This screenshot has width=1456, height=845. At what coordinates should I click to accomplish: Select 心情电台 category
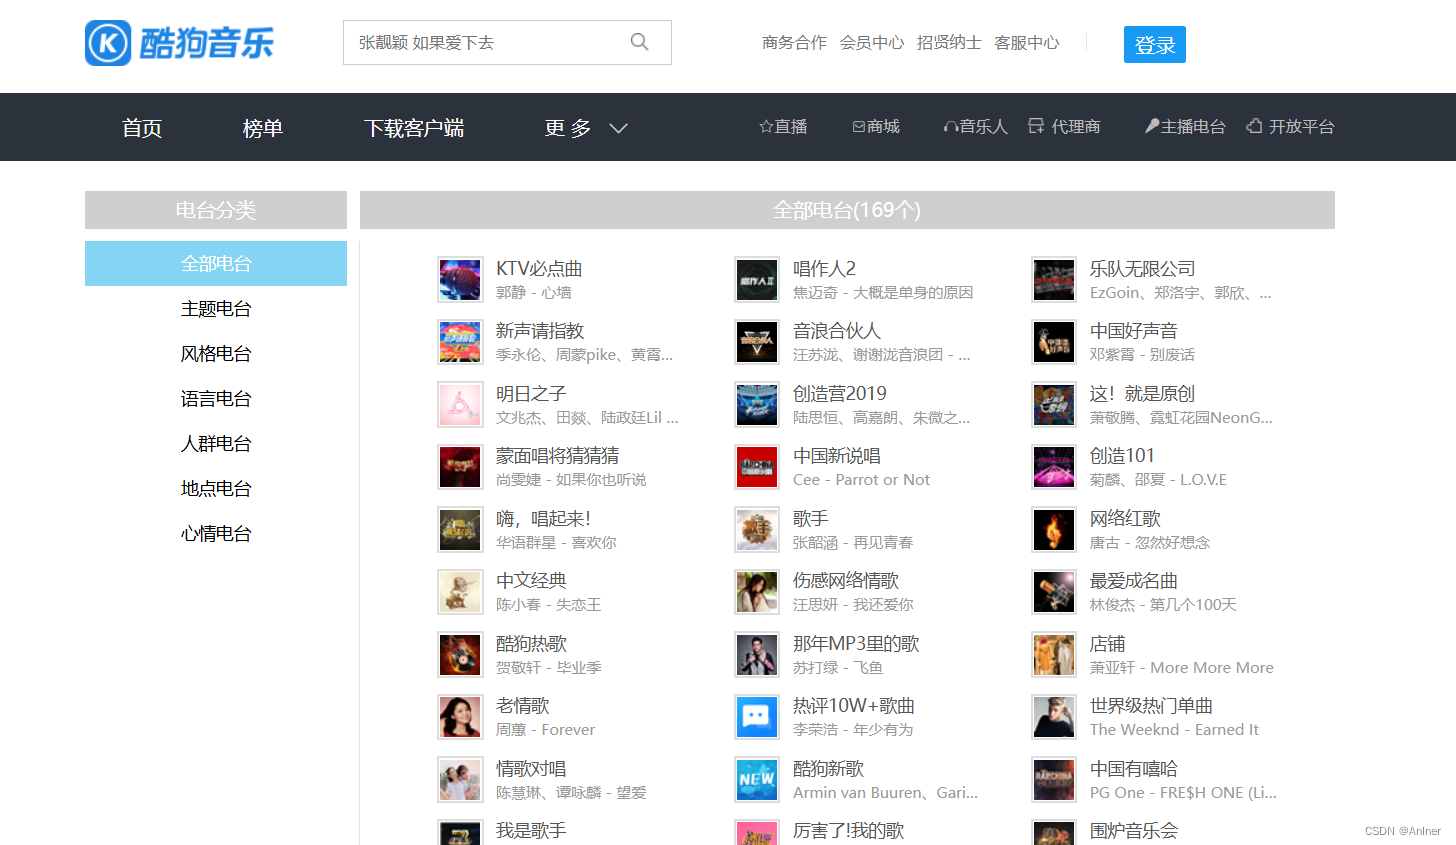[216, 533]
